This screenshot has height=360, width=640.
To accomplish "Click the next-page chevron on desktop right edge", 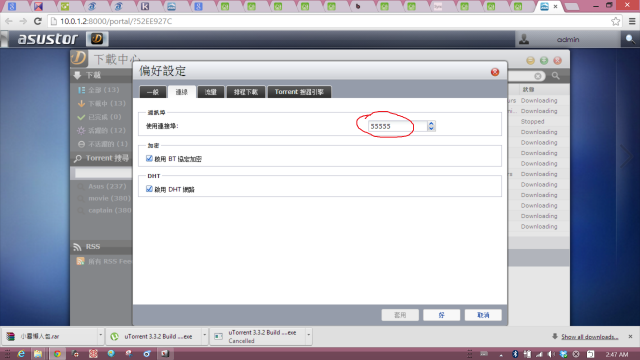I will pyautogui.click(x=626, y=156).
